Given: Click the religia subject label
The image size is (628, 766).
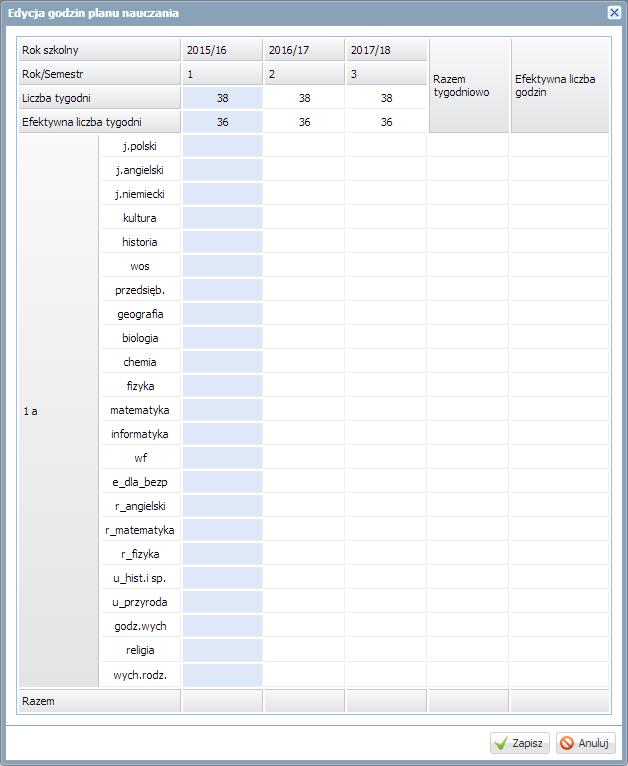Looking at the screenshot, I should pyautogui.click(x=140, y=650).
